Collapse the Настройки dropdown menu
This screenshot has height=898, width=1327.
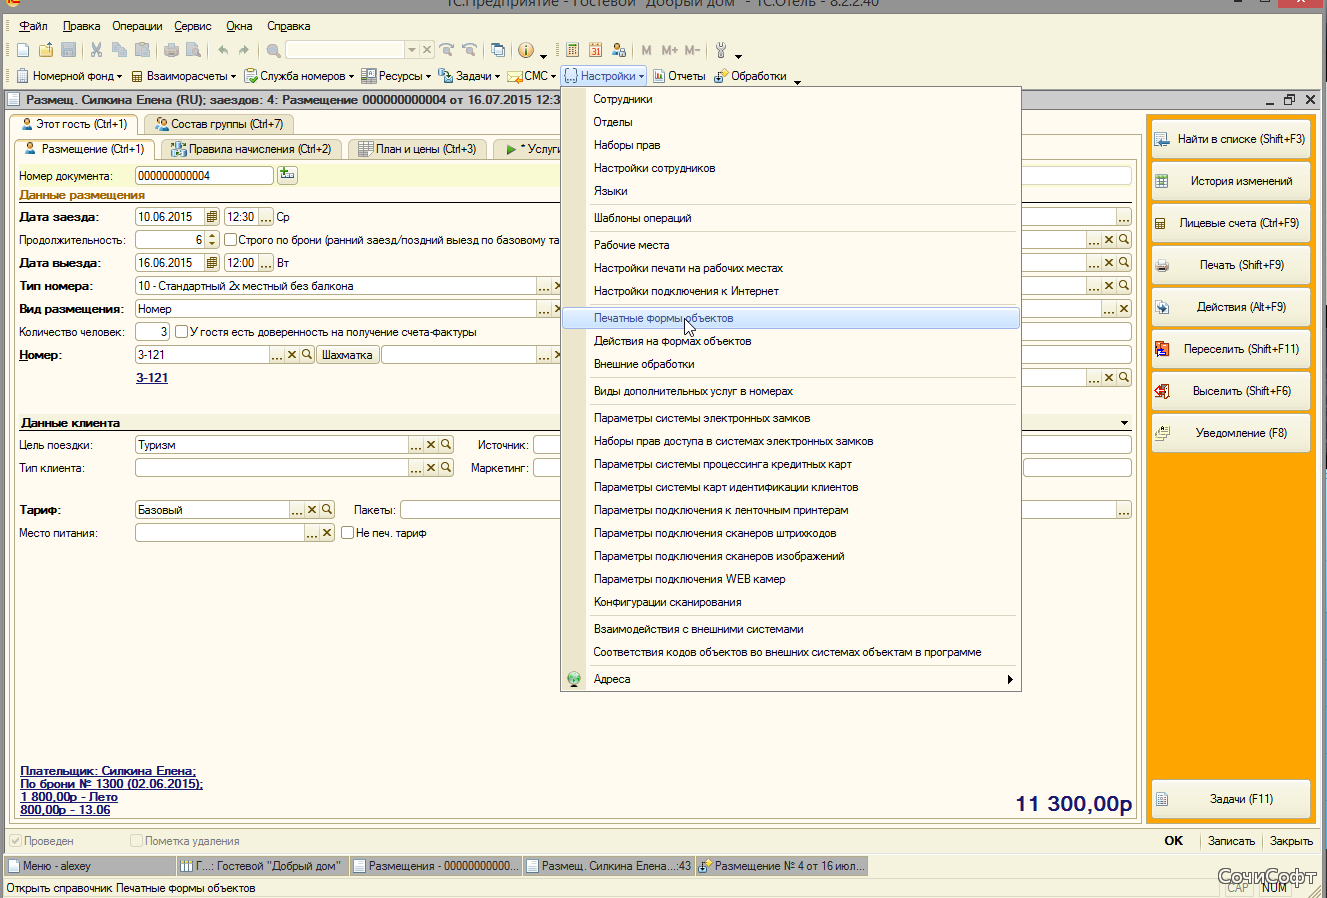[x=604, y=76]
